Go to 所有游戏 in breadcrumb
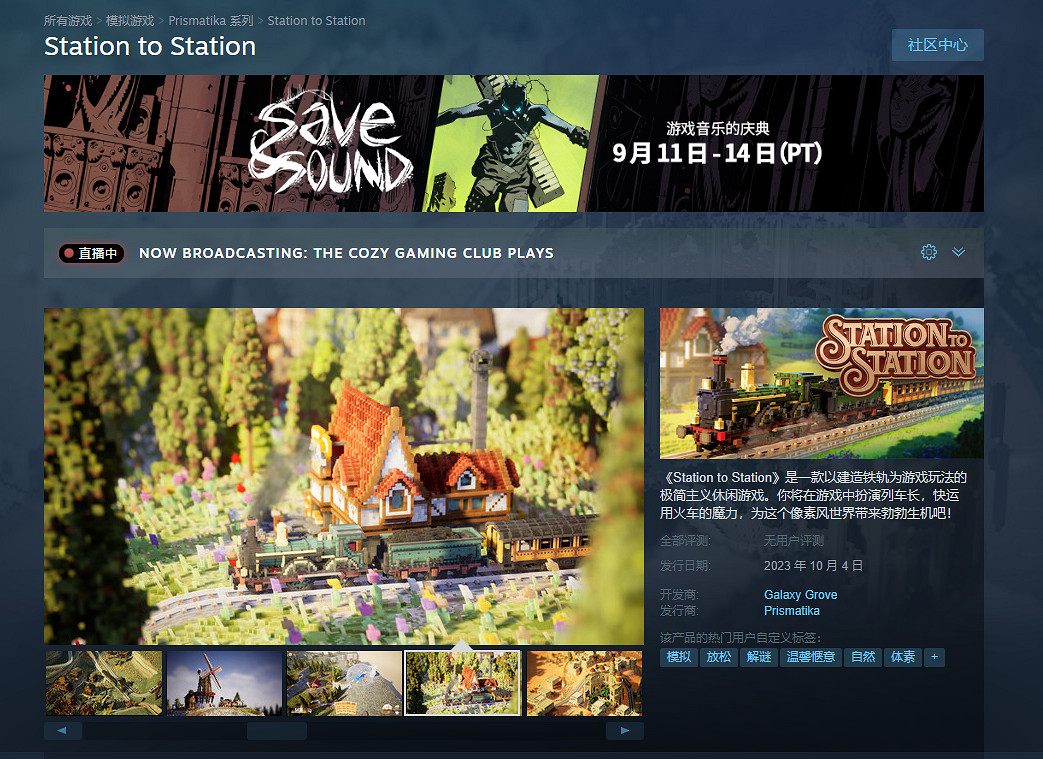Image resolution: width=1043 pixels, height=759 pixels. (68, 21)
